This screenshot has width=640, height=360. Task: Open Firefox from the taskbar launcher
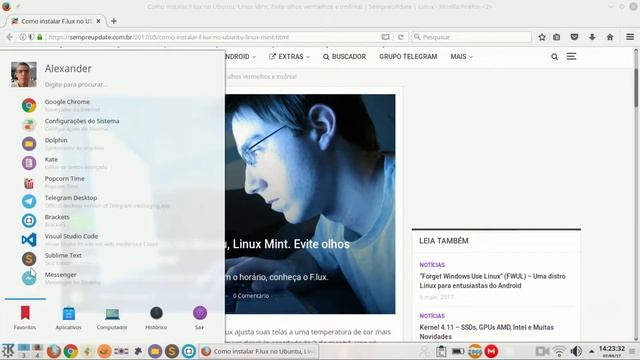53,351
